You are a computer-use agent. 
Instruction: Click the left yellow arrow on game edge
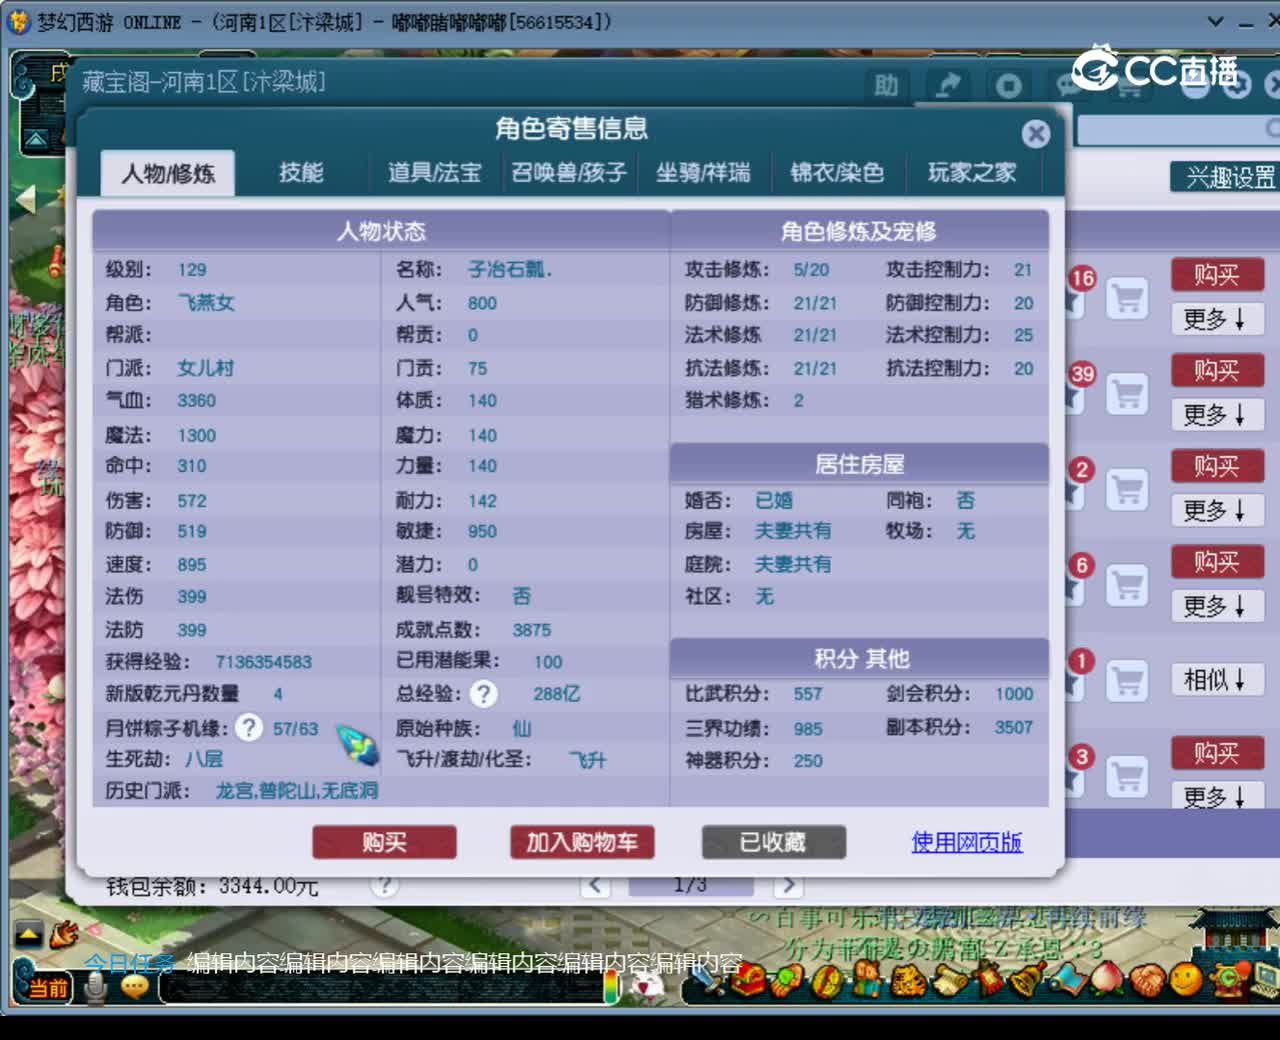pos(24,199)
